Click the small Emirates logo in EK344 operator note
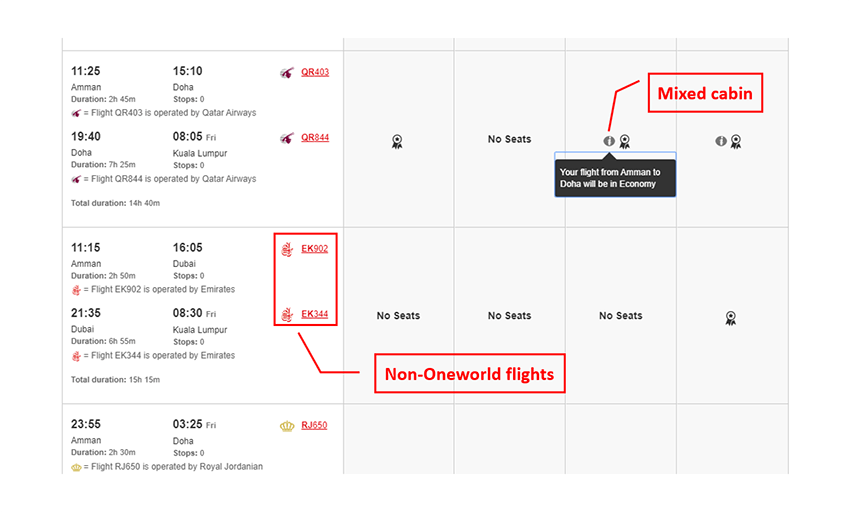The image size is (850, 512). point(76,356)
